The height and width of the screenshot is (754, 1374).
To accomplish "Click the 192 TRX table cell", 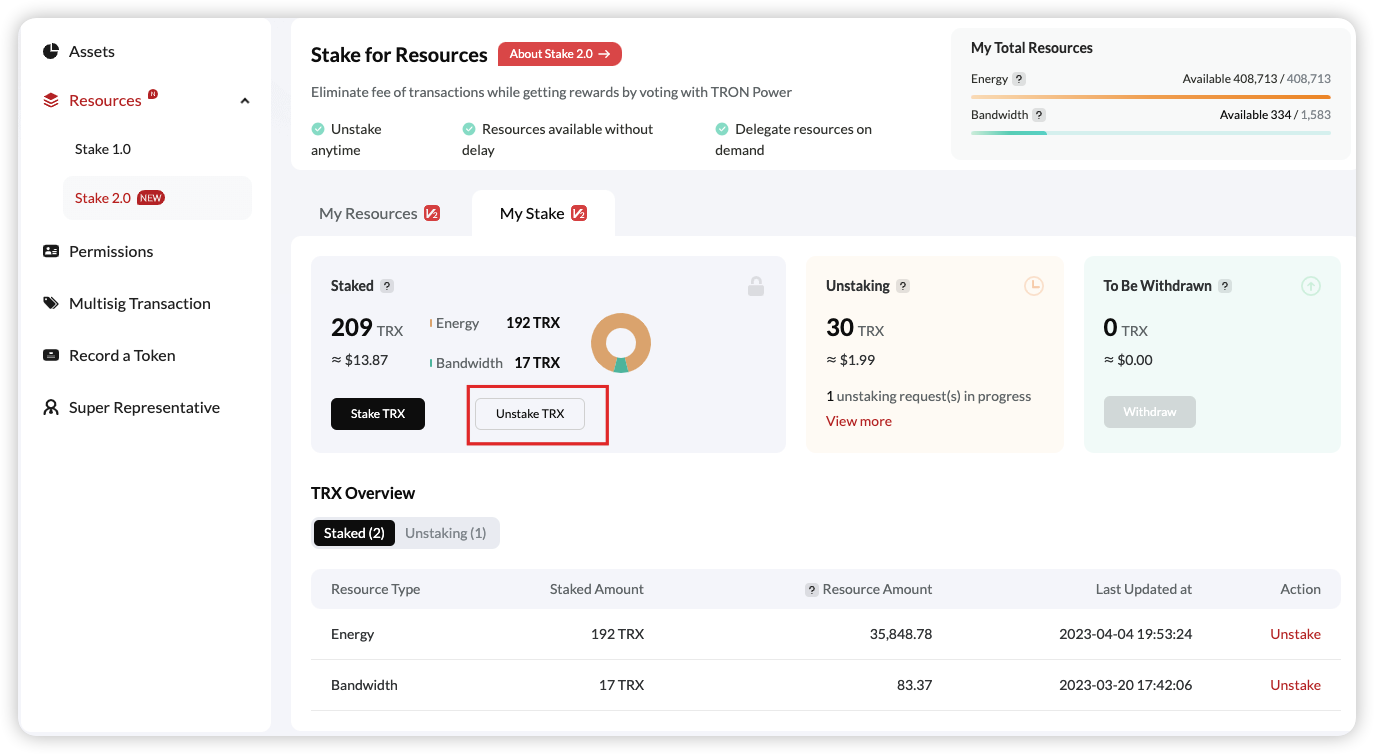I will point(617,634).
